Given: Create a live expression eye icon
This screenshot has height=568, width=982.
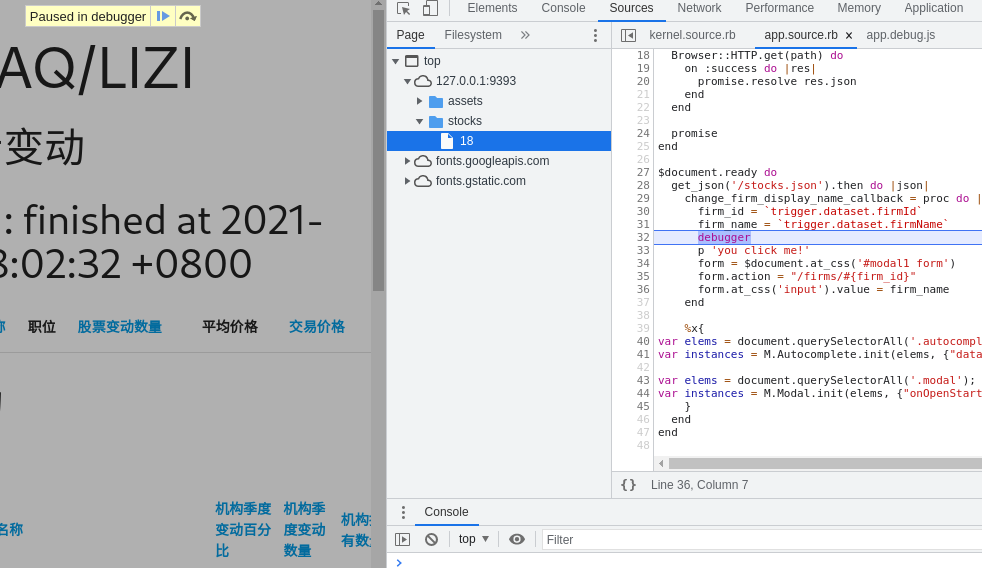Looking at the screenshot, I should click(x=517, y=539).
